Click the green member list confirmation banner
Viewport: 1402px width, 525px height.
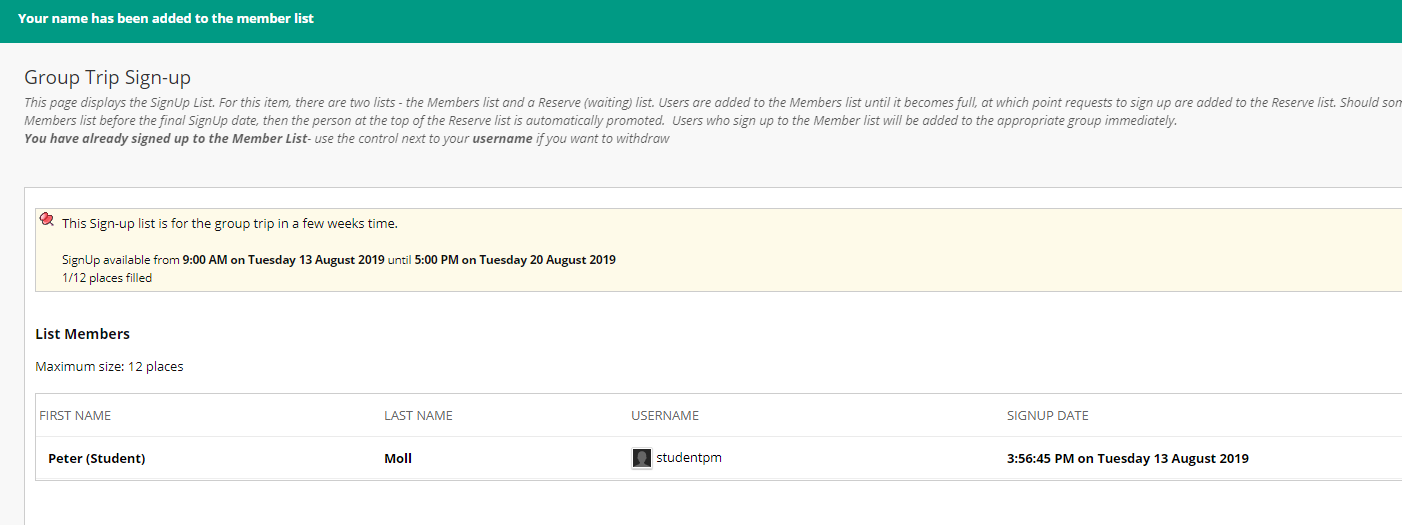(701, 19)
